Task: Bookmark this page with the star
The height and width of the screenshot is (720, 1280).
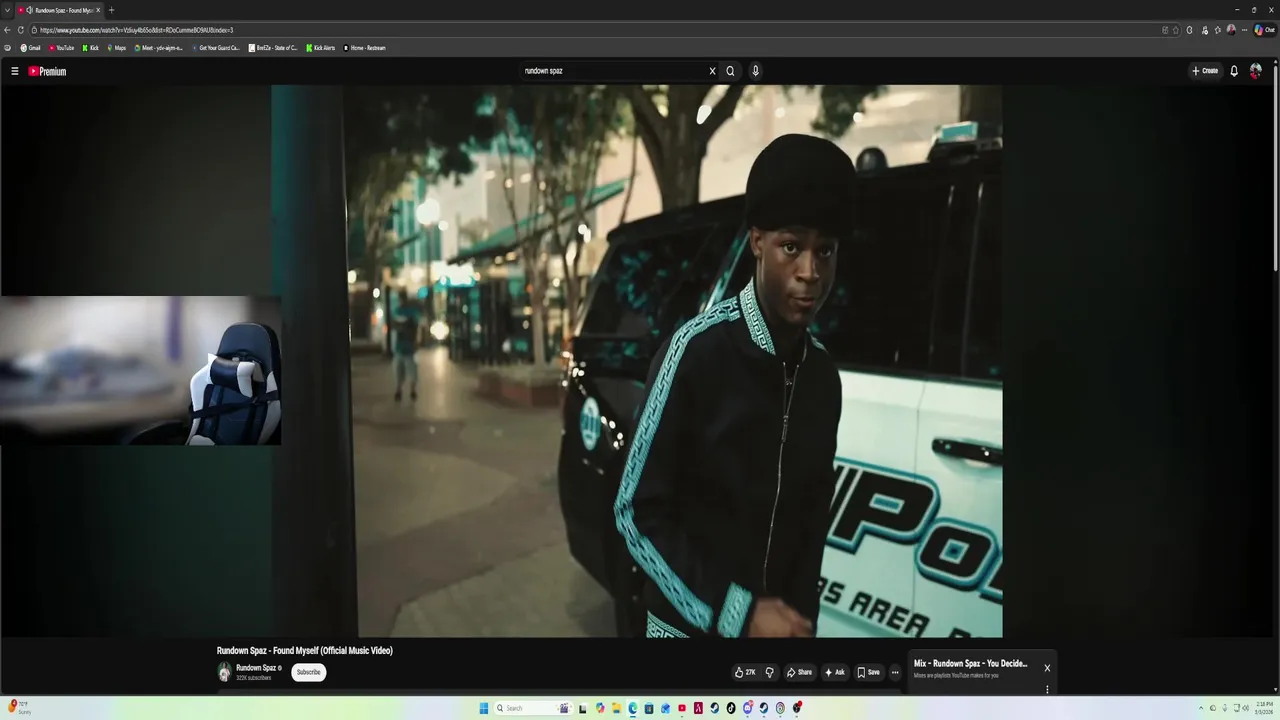Action: tap(1176, 30)
